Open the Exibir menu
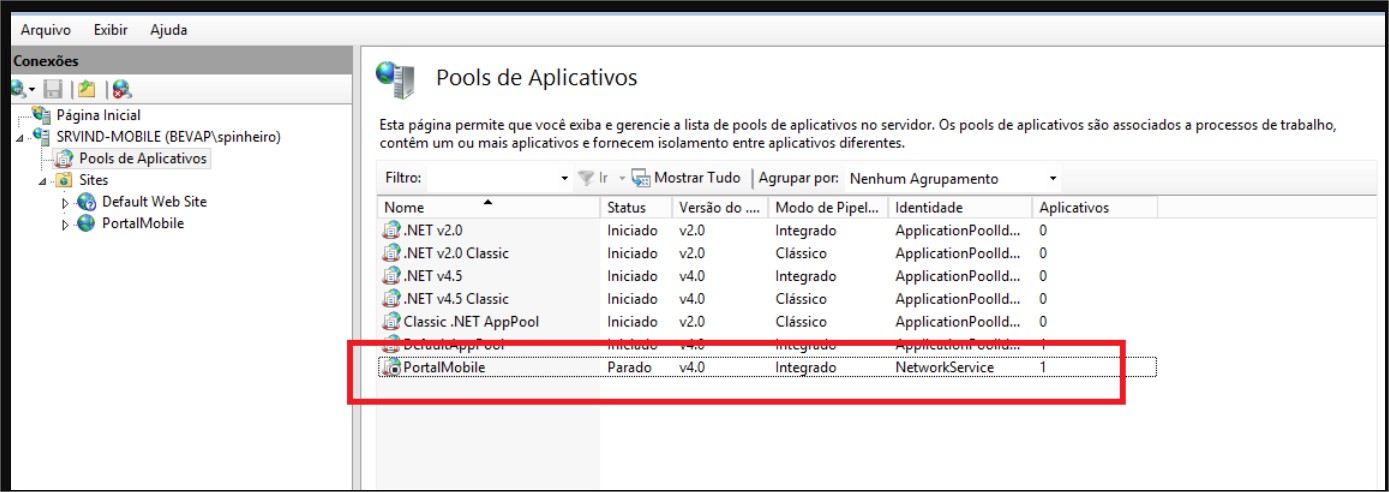This screenshot has height=492, width=1389. coord(111,30)
